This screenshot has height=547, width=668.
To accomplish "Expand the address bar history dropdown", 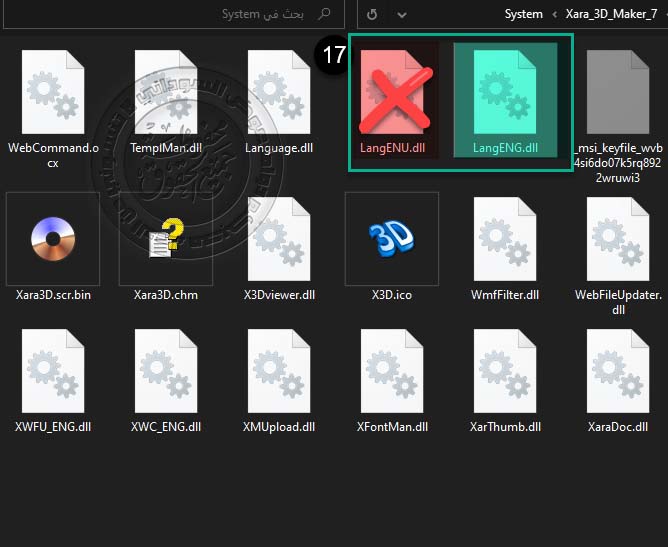I will point(402,14).
